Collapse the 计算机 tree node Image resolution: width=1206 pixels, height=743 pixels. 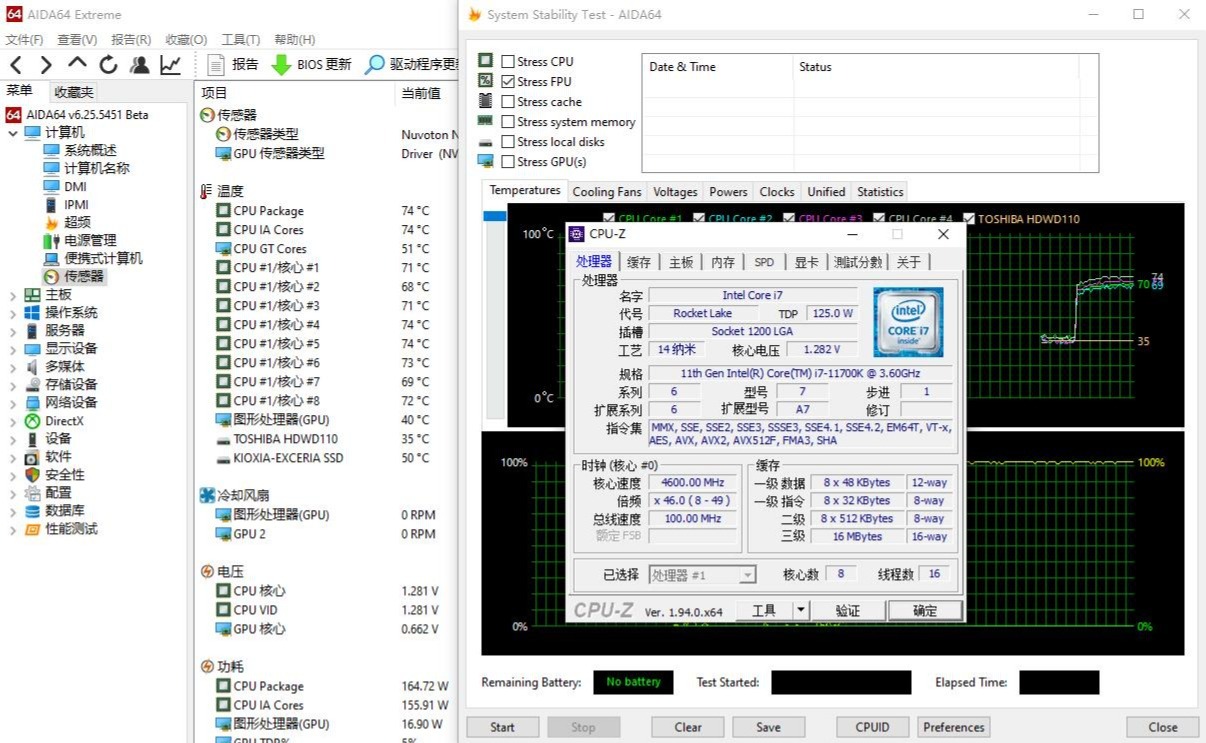[x=13, y=132]
